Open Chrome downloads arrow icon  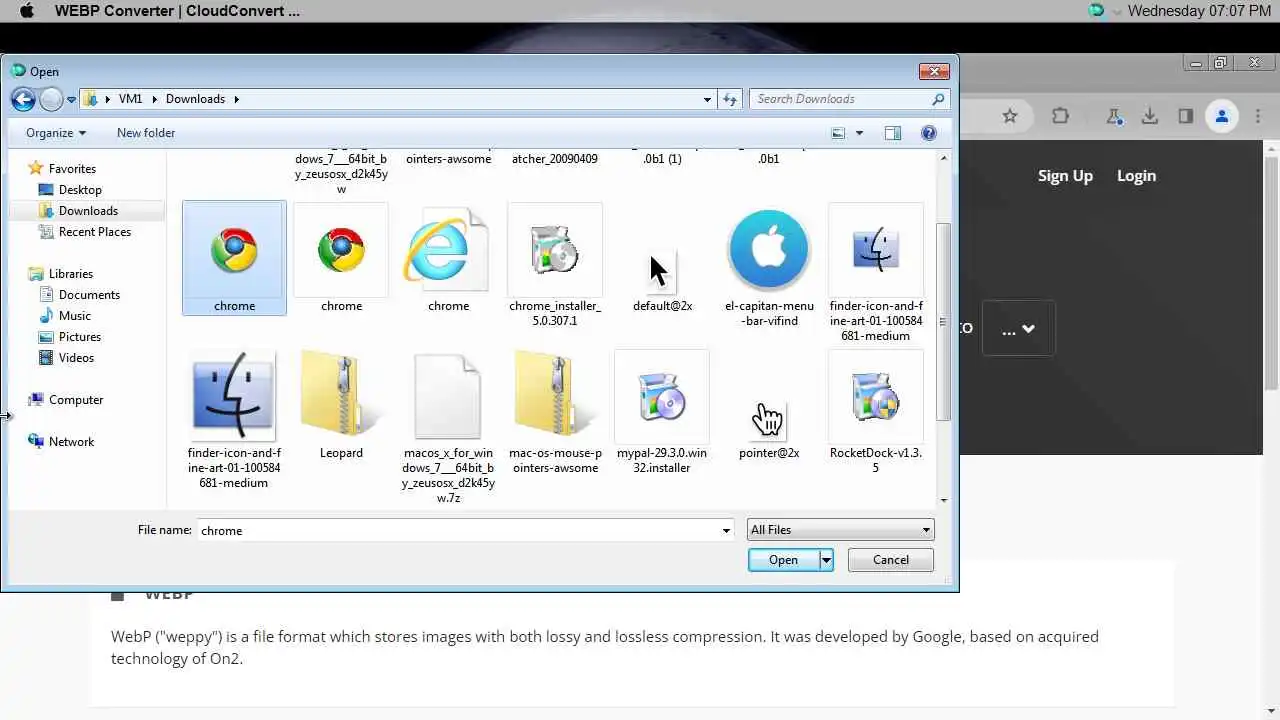click(x=1150, y=116)
